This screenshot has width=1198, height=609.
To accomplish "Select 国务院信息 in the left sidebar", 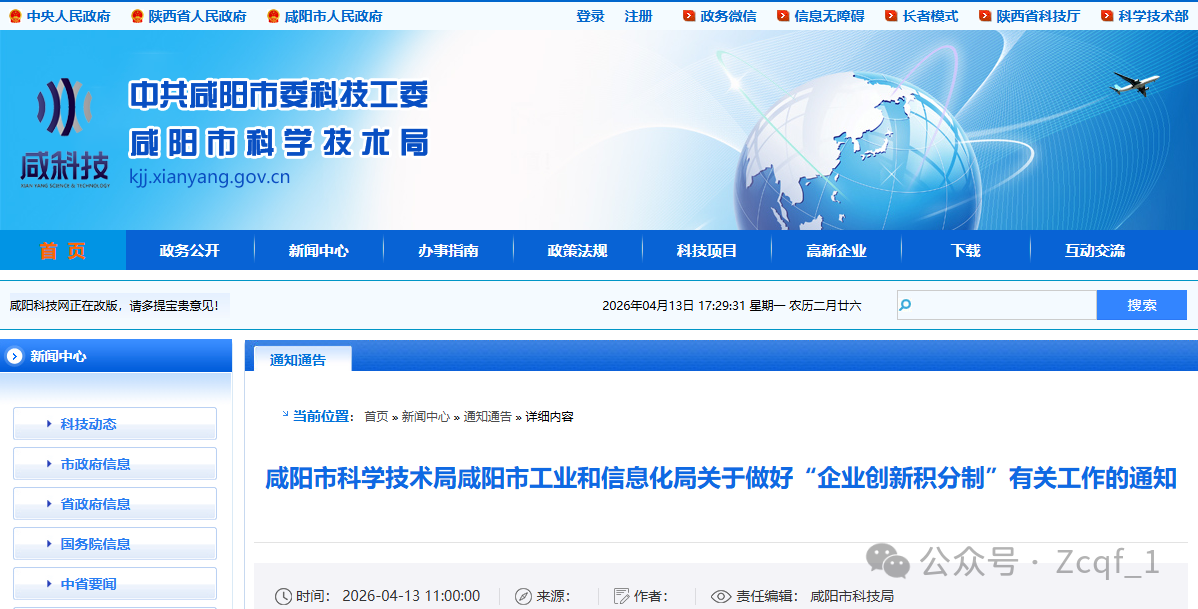I will click(114, 544).
